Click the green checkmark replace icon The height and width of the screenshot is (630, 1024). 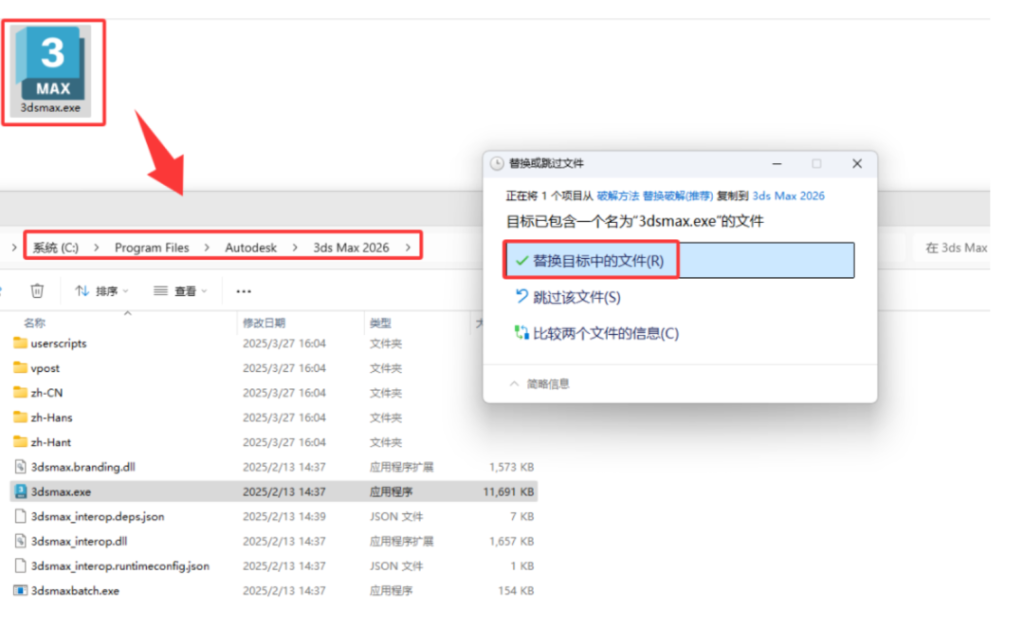click(x=521, y=260)
